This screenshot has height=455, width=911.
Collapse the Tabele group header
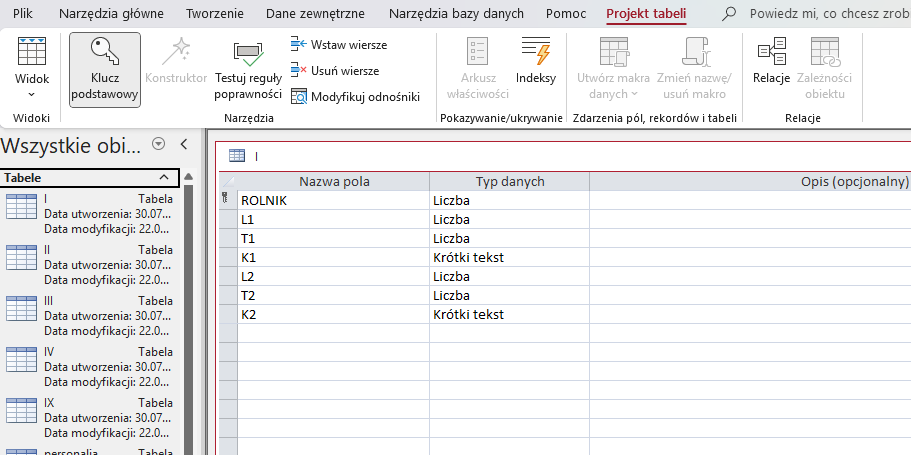tap(166, 178)
